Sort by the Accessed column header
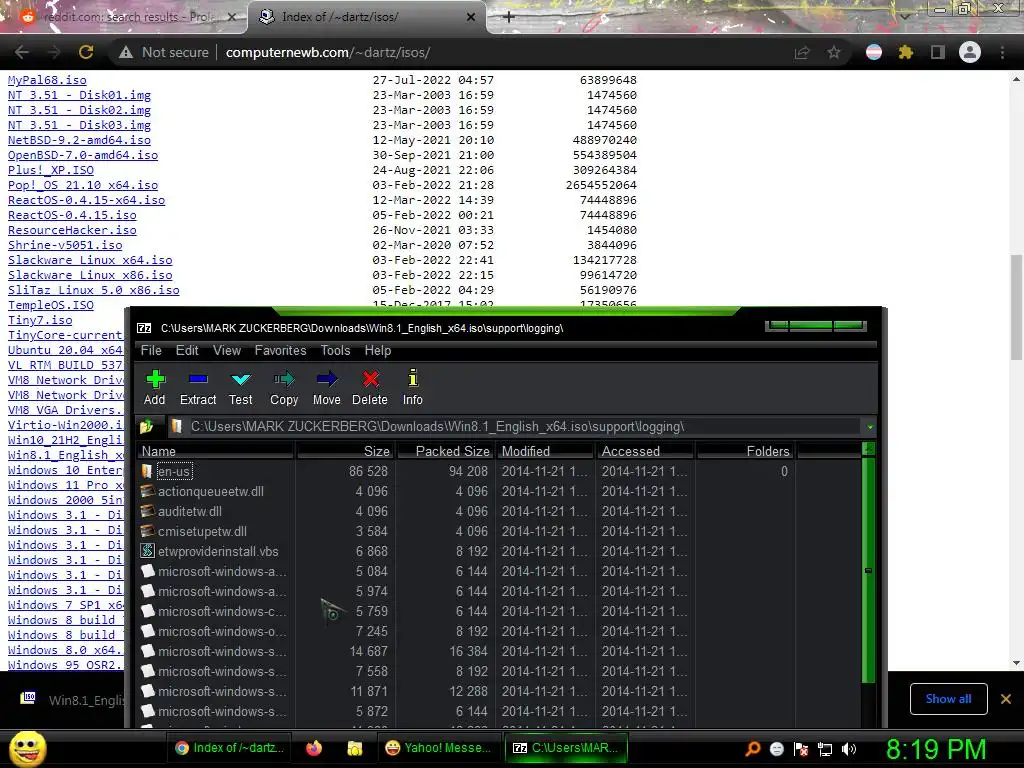The height and width of the screenshot is (768, 1024). coord(645,451)
